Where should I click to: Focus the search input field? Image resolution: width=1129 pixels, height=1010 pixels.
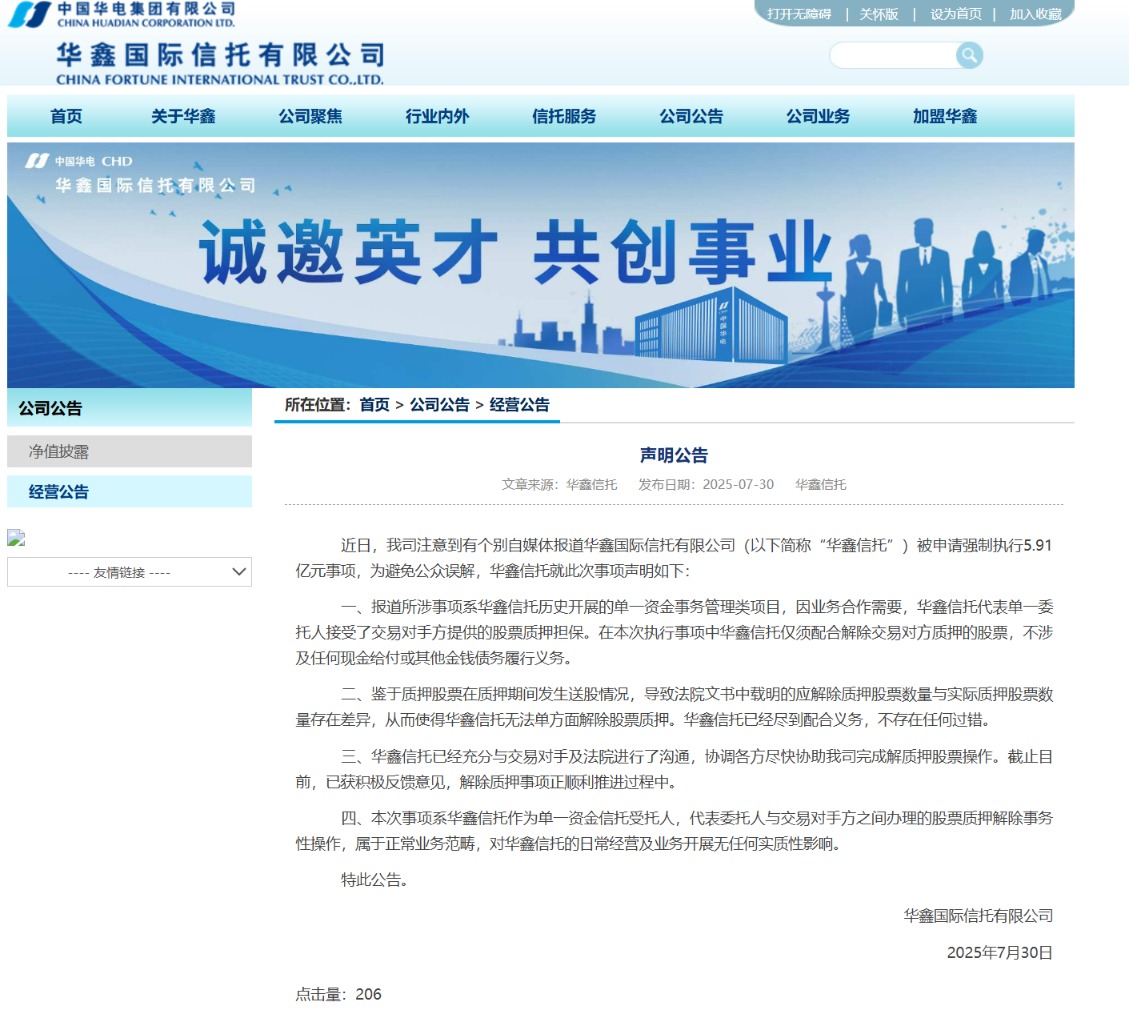894,55
